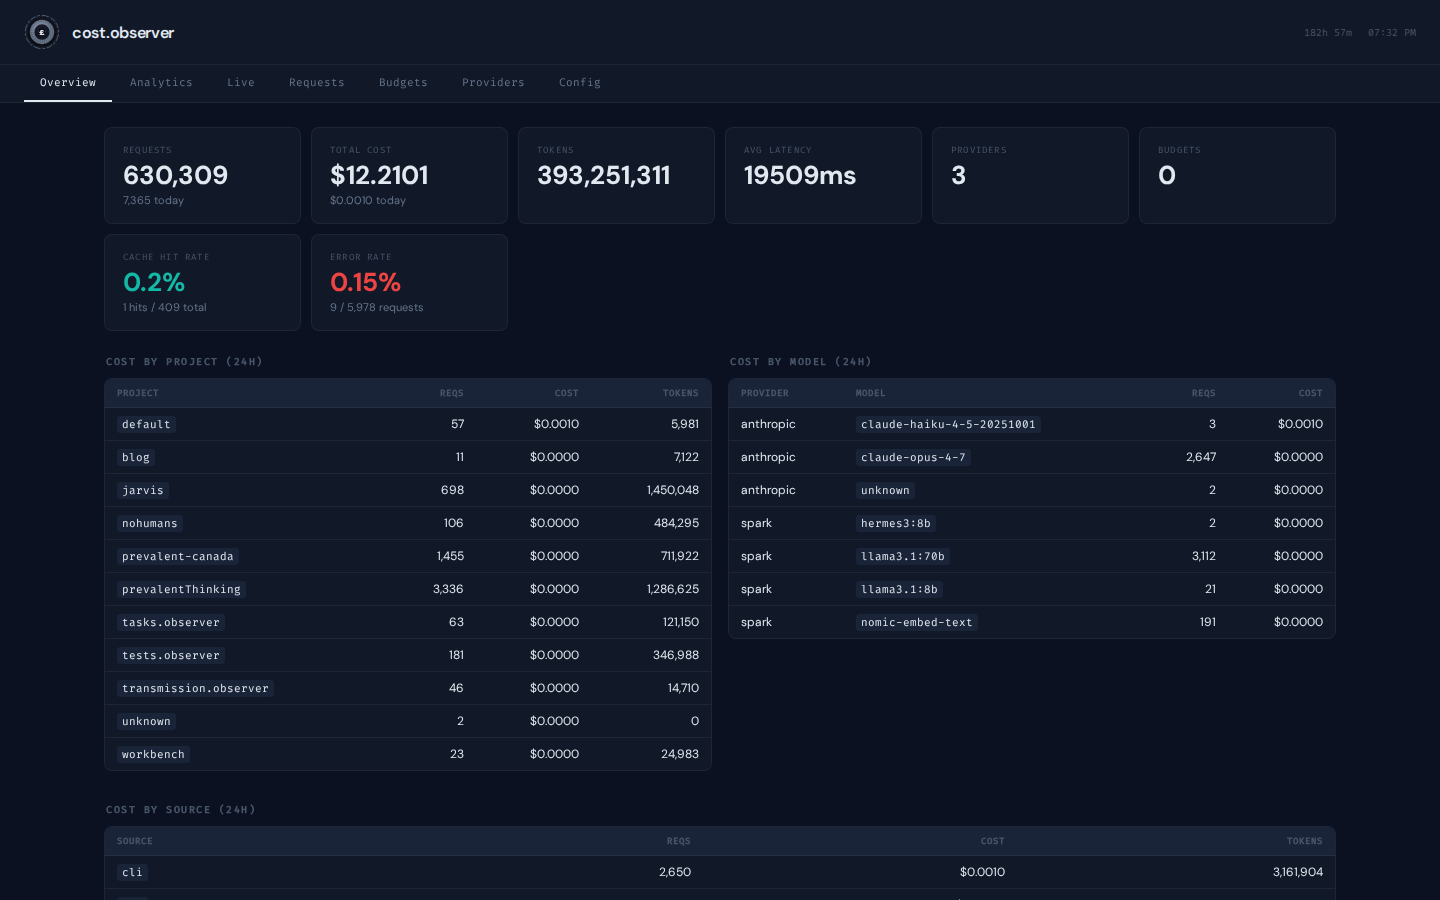Click the Budgets count card
This screenshot has width=1440, height=900.
[1237, 175]
